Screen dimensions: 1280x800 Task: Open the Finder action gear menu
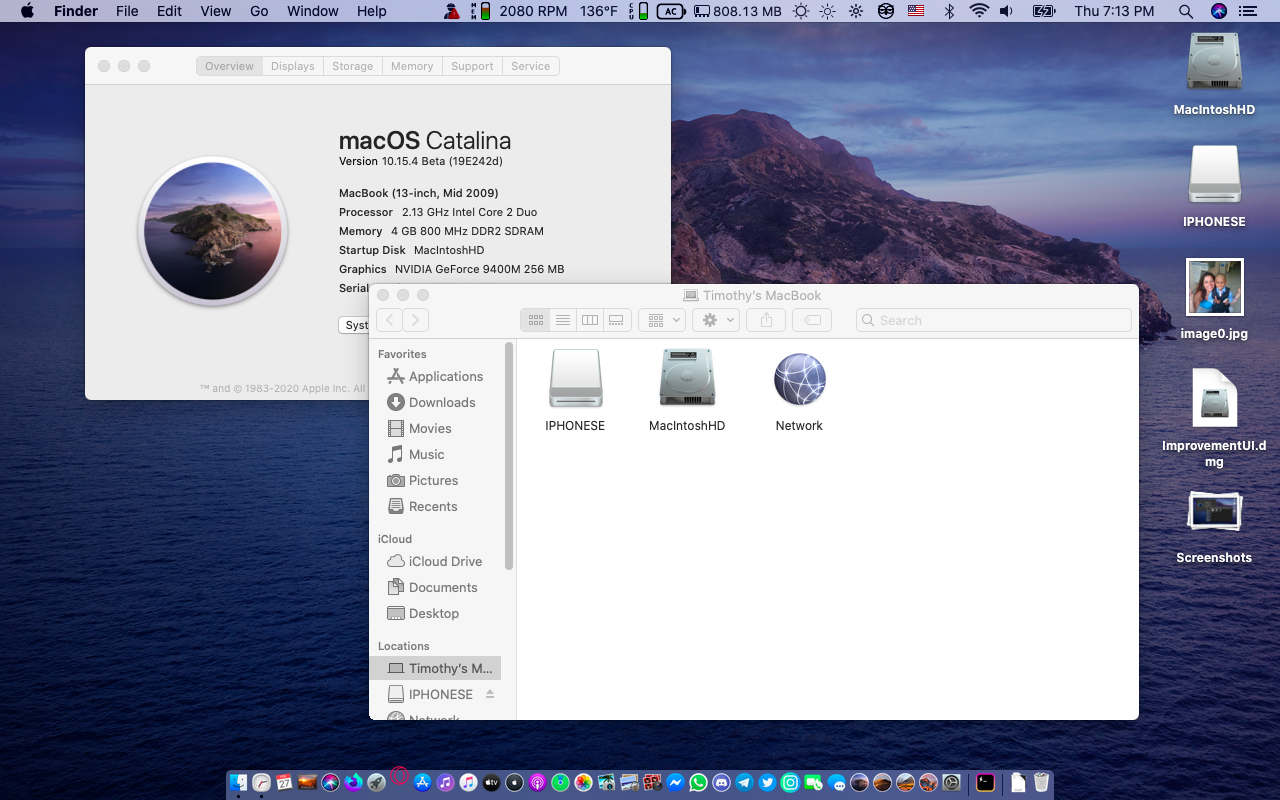click(715, 320)
